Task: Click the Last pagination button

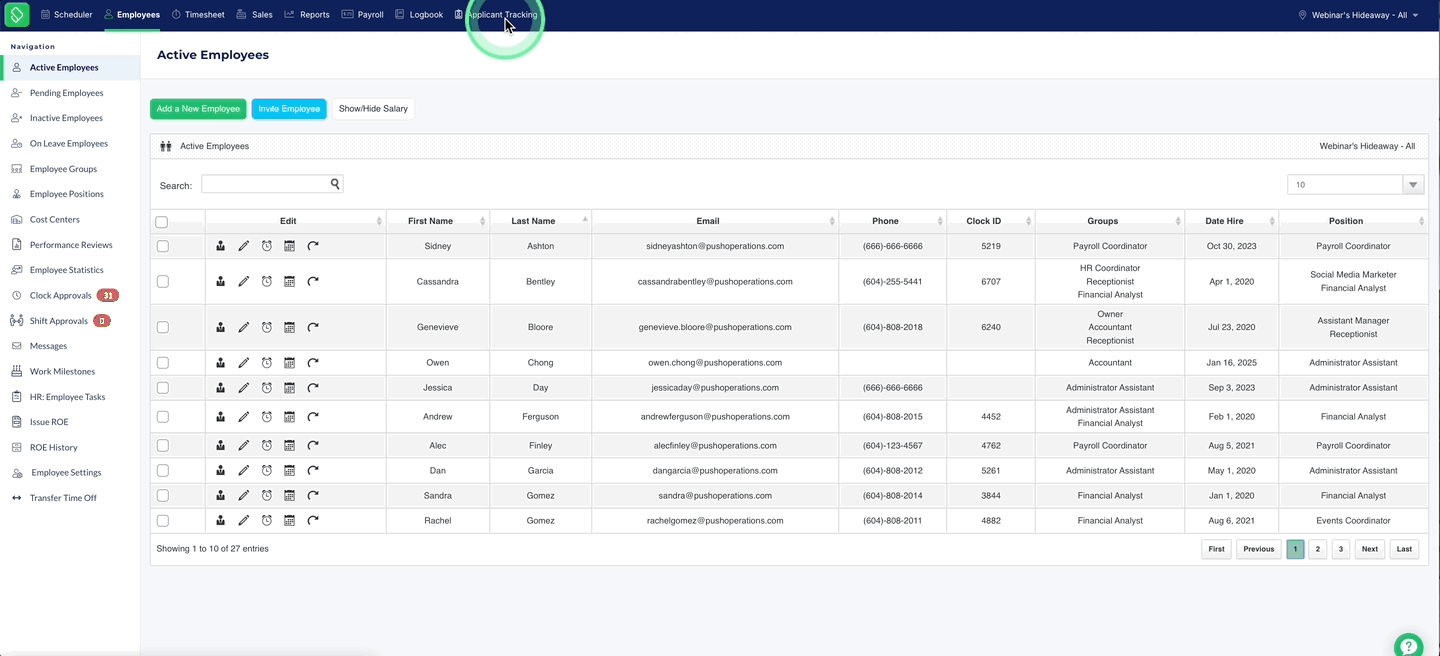Action: [1405, 549]
